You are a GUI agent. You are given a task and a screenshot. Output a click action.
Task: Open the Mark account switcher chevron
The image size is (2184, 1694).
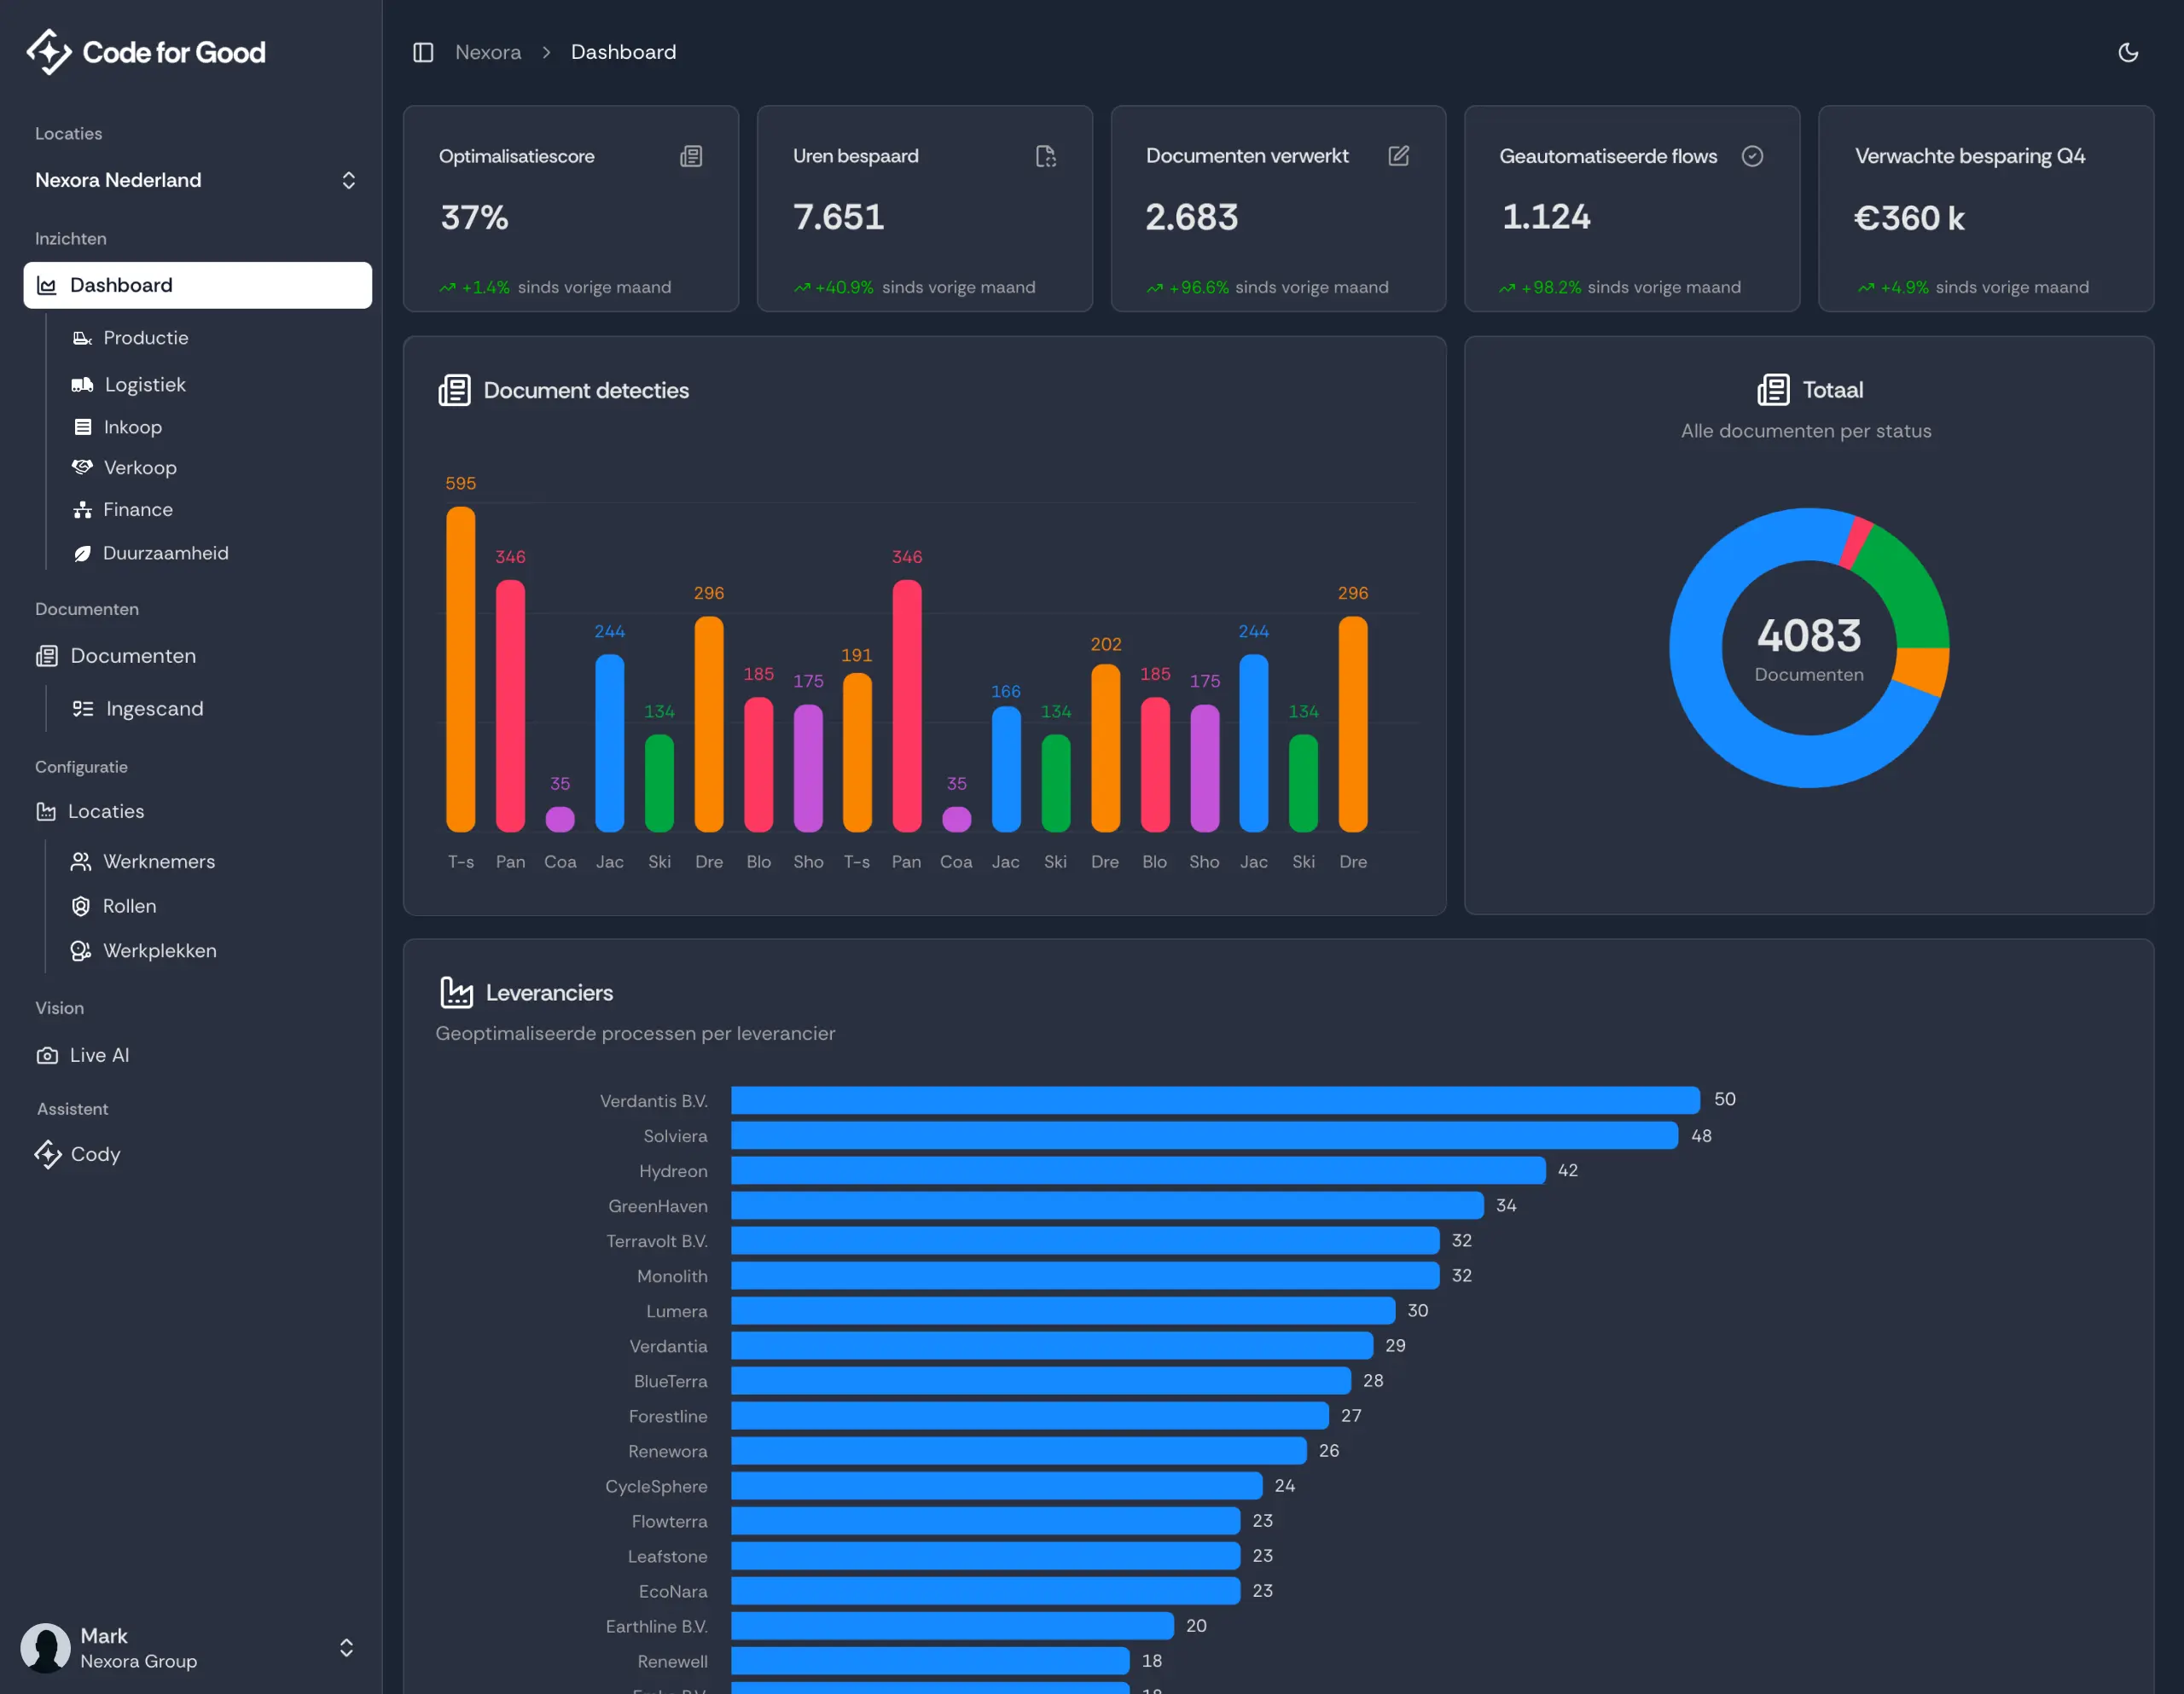[346, 1648]
